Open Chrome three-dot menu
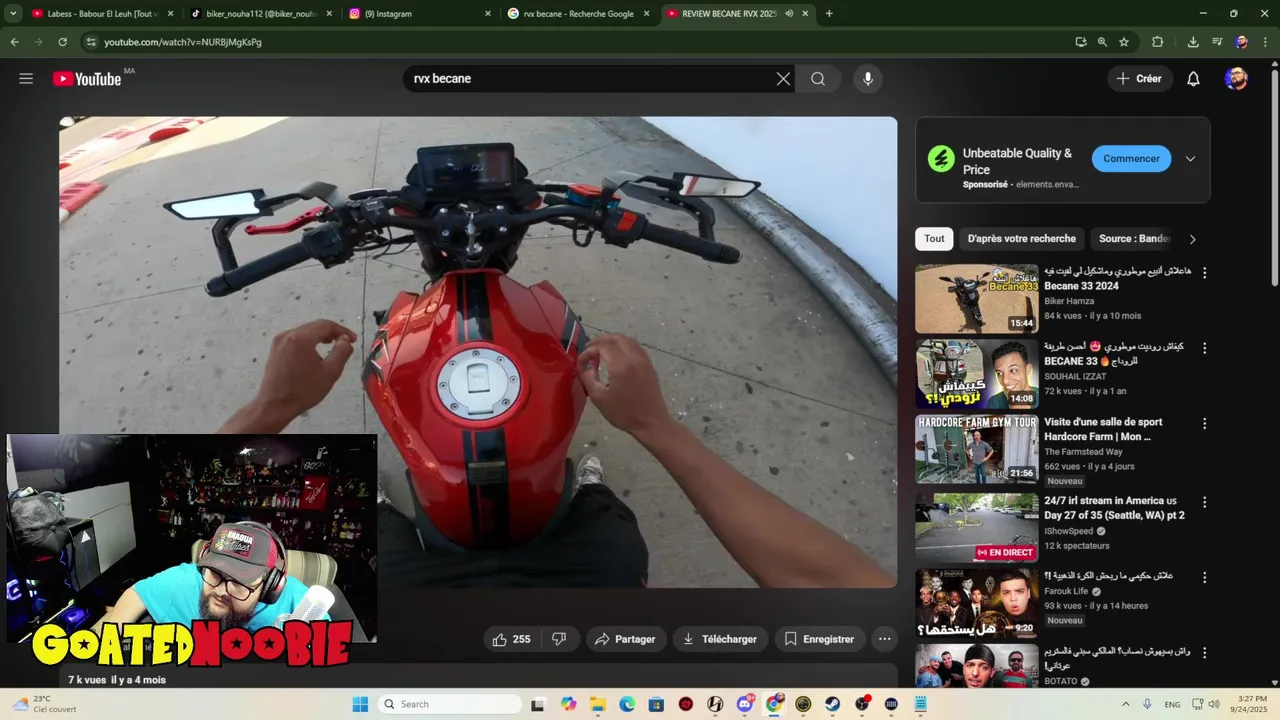The image size is (1280, 720). 1265,42
